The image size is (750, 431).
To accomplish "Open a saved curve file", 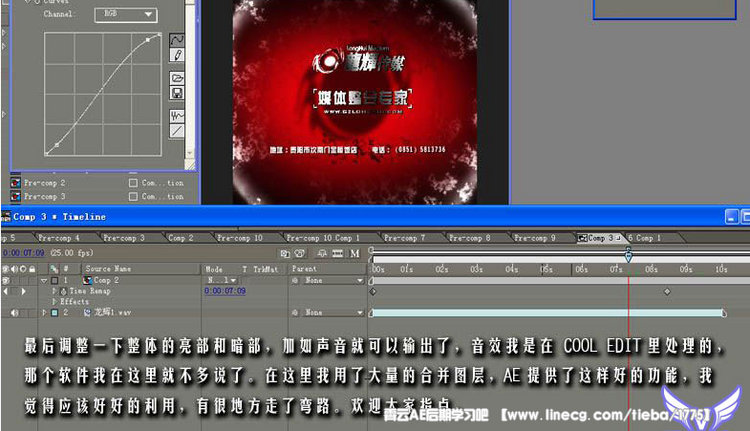I will click(177, 77).
